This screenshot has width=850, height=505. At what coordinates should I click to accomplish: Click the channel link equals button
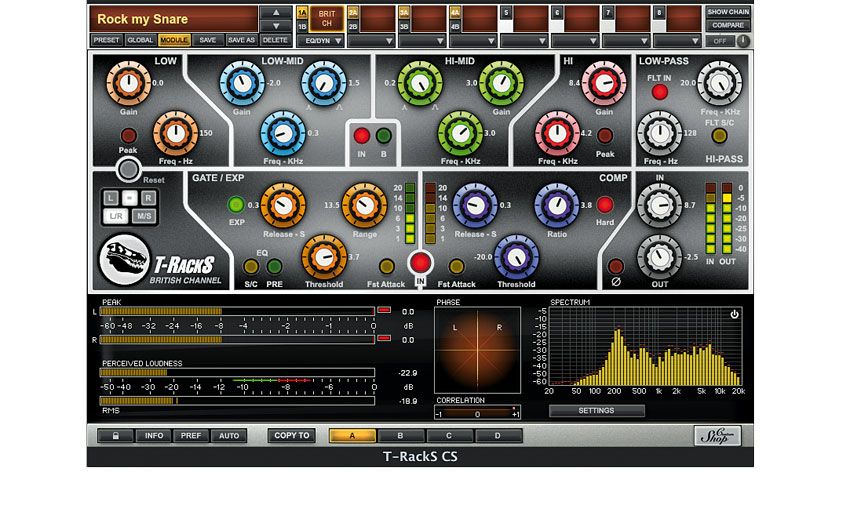[129, 198]
